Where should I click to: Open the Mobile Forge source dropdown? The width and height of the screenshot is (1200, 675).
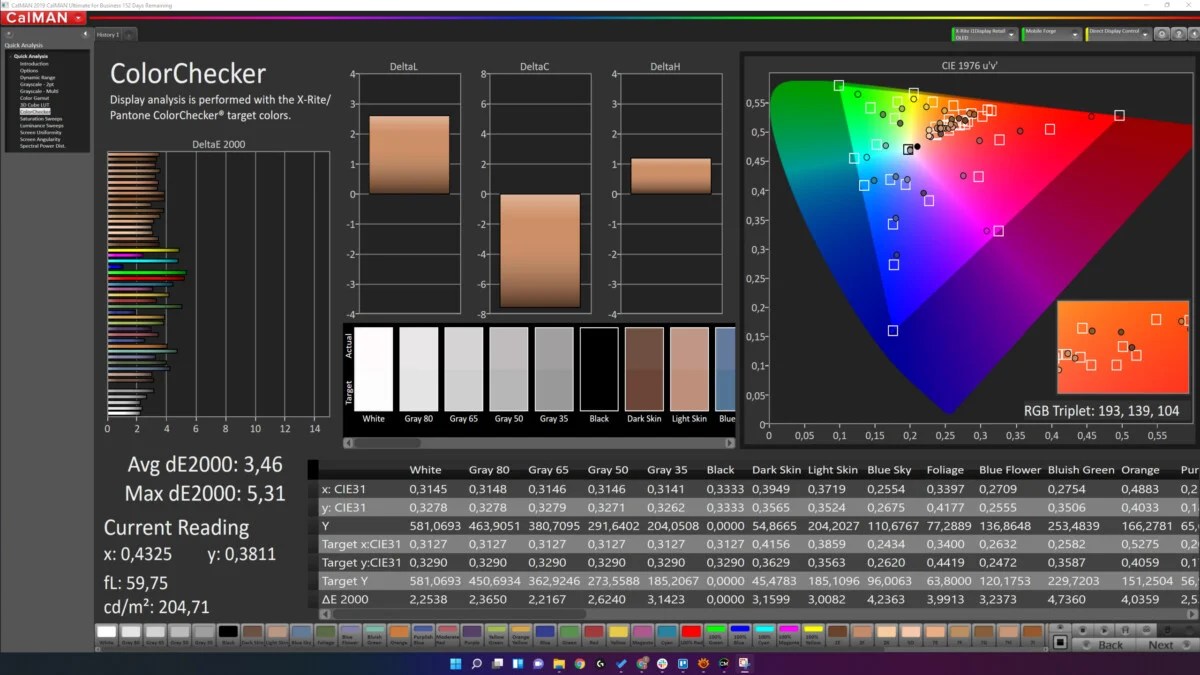pos(1052,34)
